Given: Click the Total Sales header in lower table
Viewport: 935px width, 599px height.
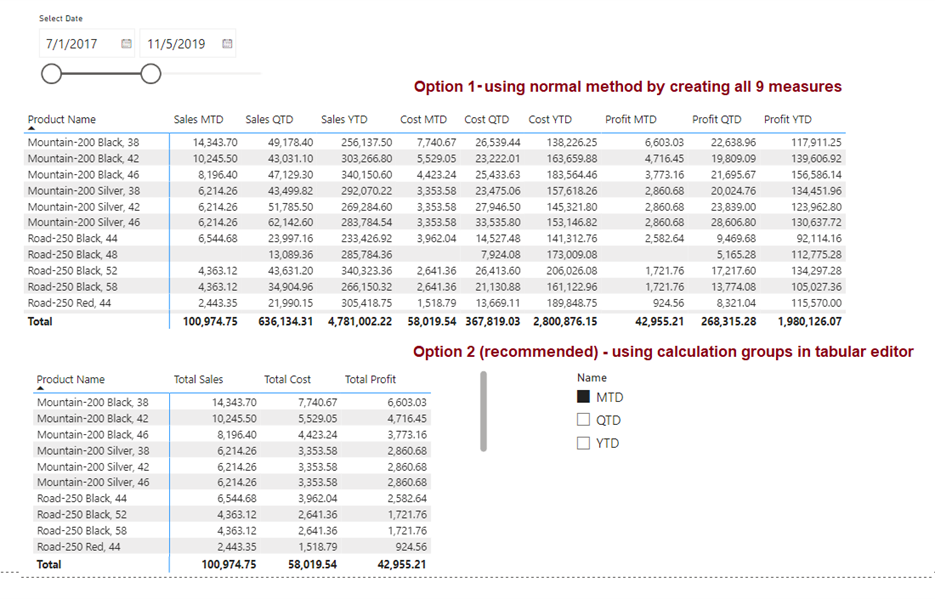Looking at the screenshot, I should pyautogui.click(x=198, y=380).
